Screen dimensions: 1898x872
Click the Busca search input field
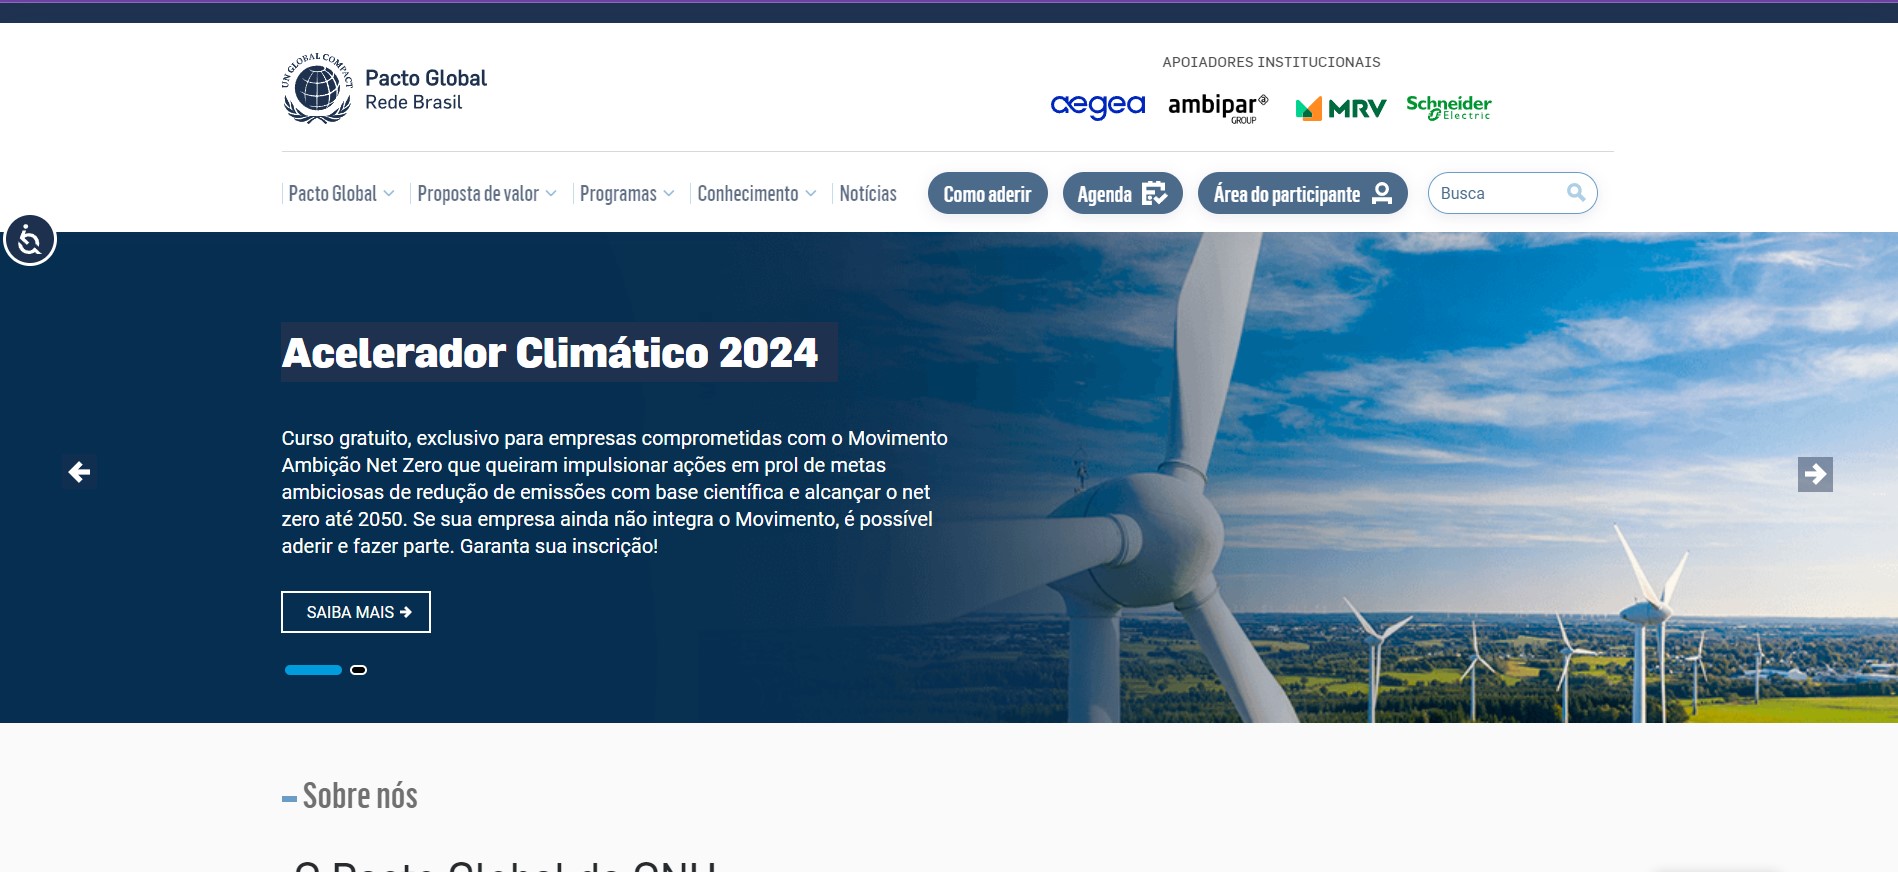1495,194
